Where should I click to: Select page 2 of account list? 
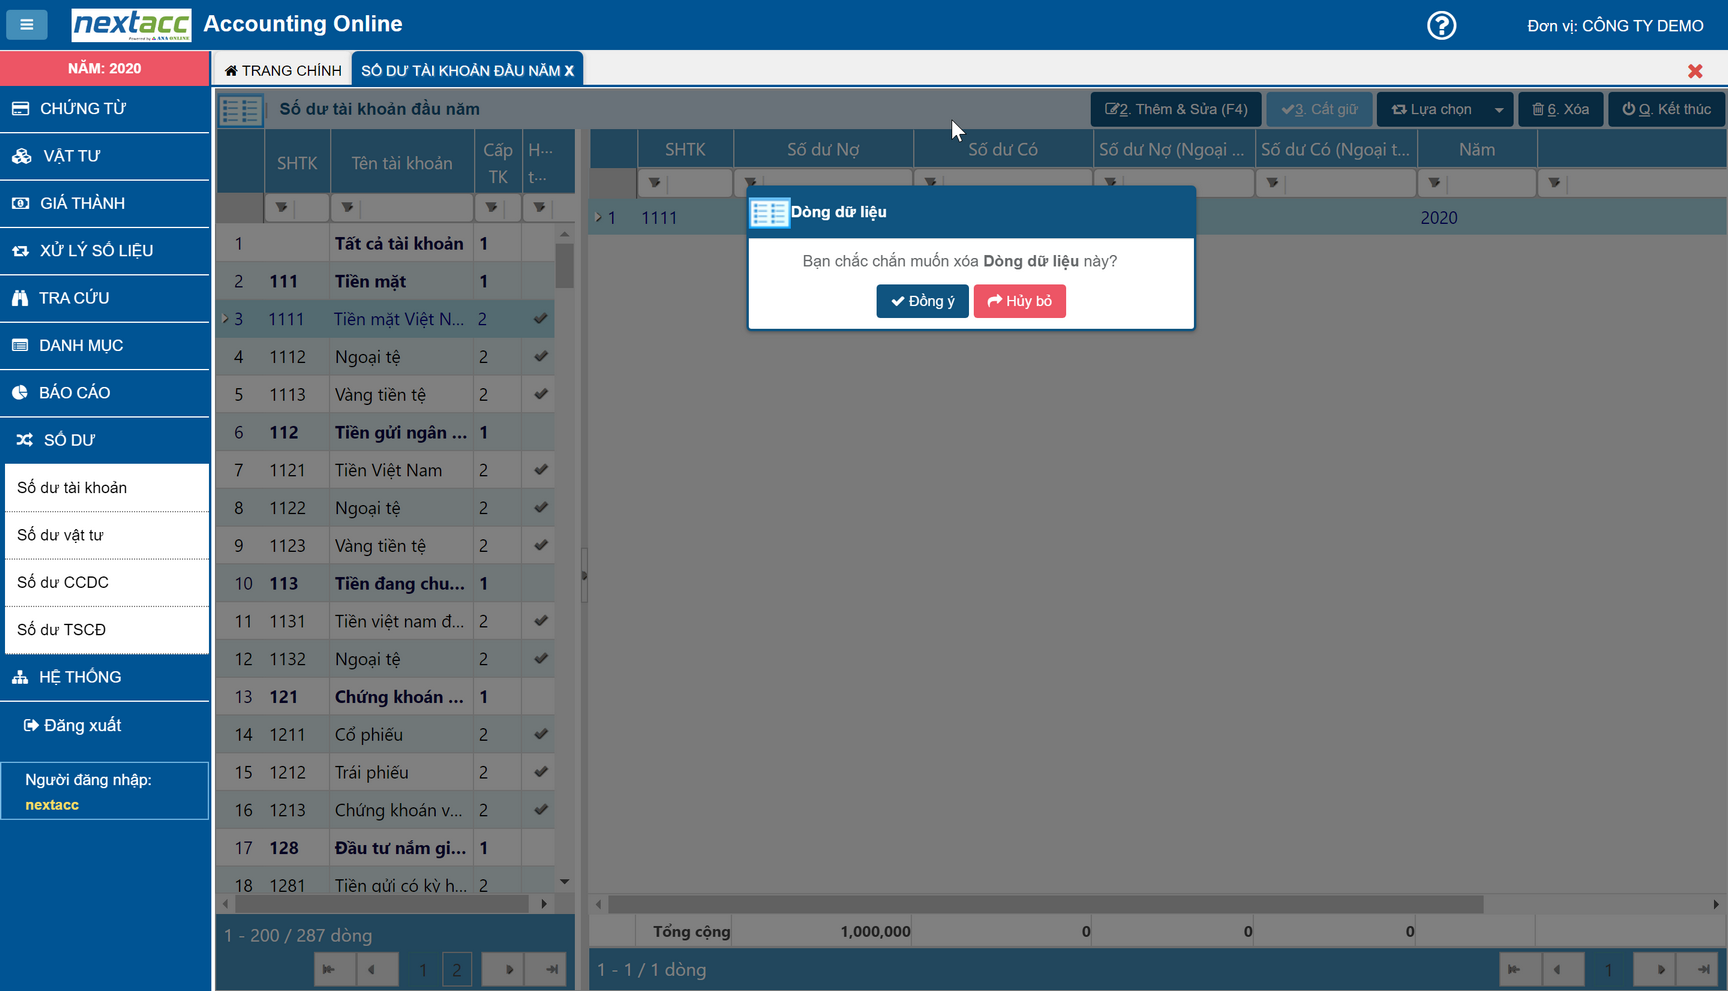pos(457,969)
